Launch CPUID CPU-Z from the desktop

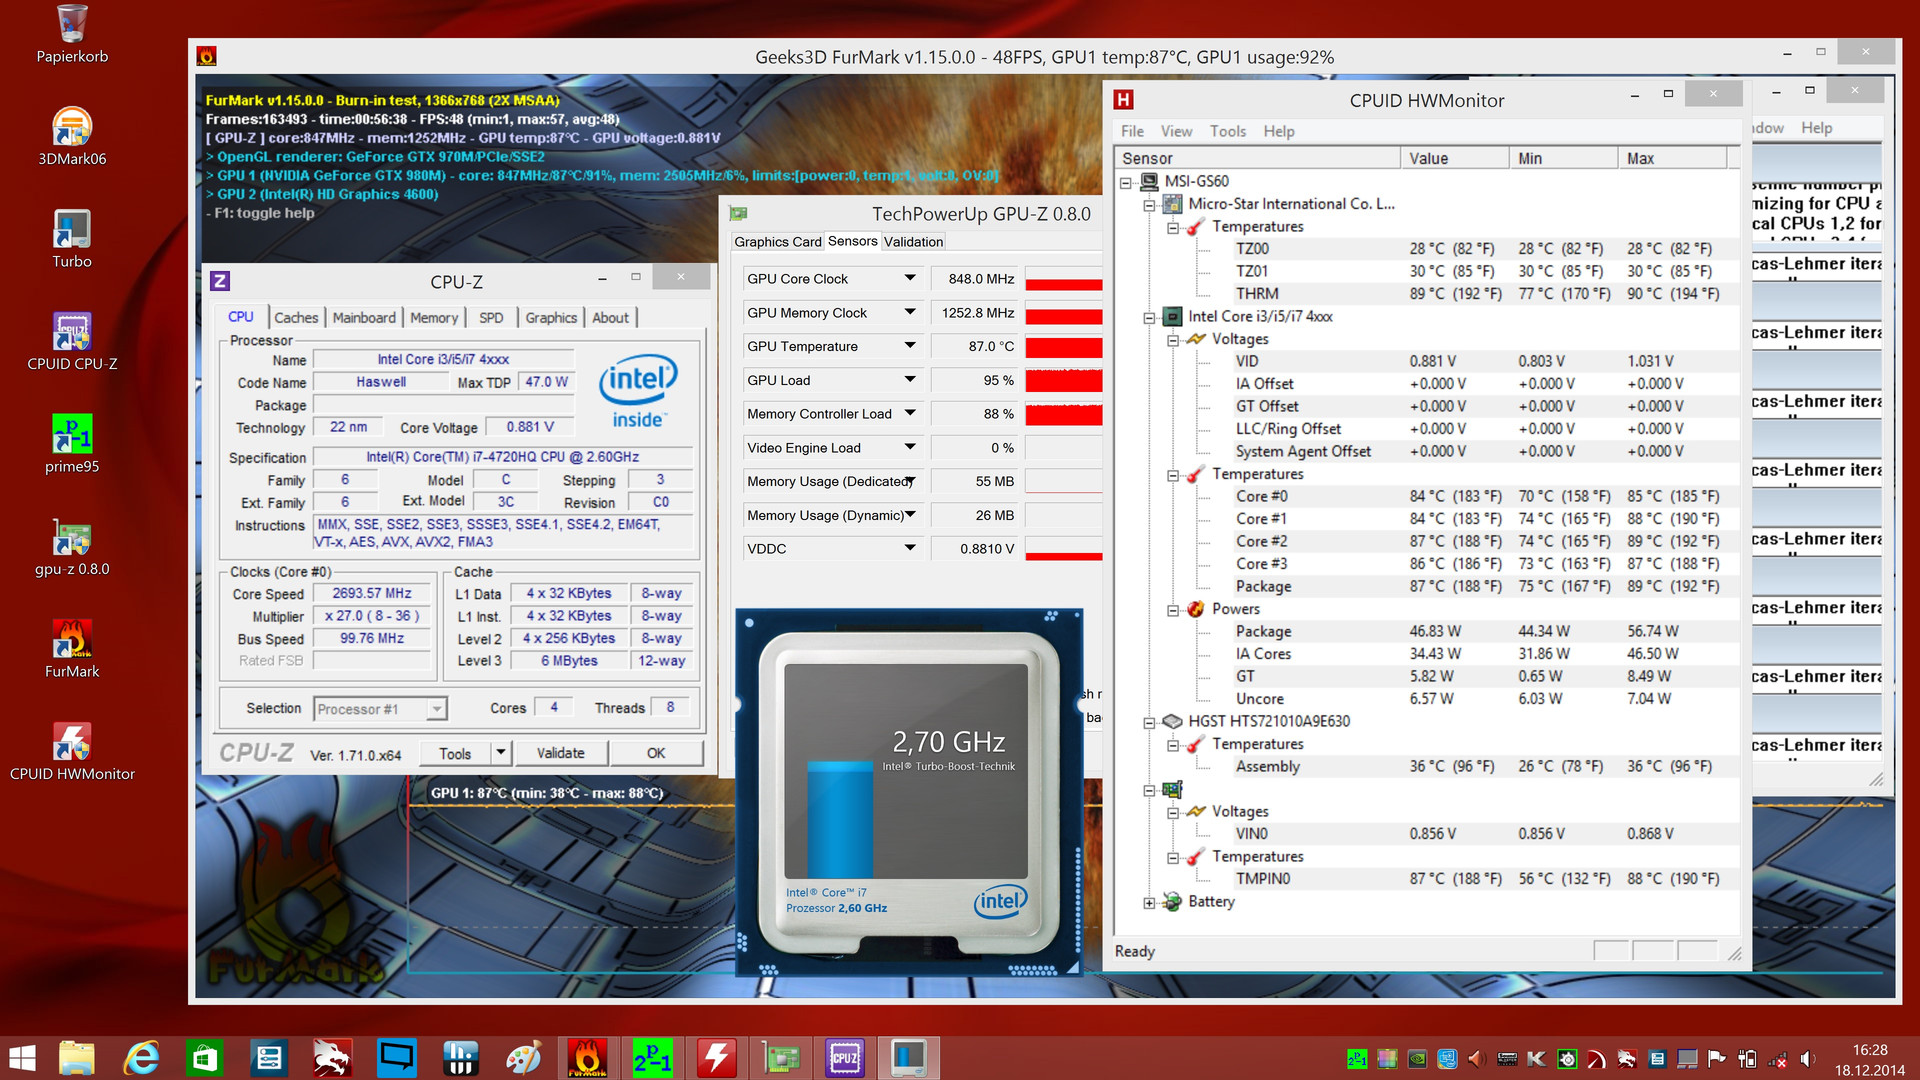pos(72,341)
